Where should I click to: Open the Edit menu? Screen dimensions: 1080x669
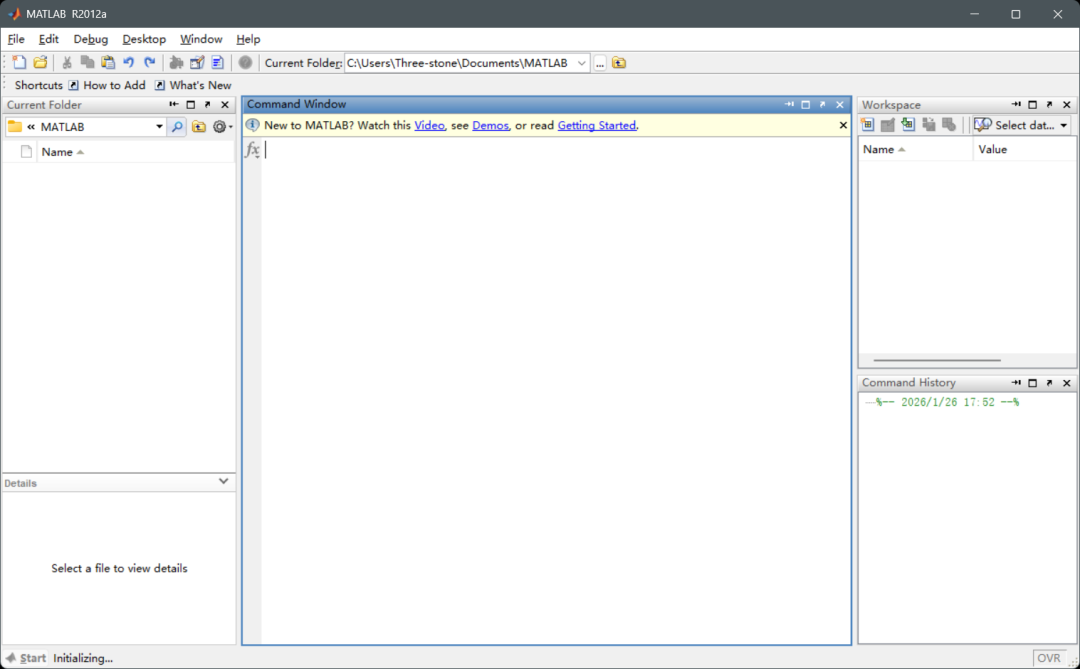[48, 39]
